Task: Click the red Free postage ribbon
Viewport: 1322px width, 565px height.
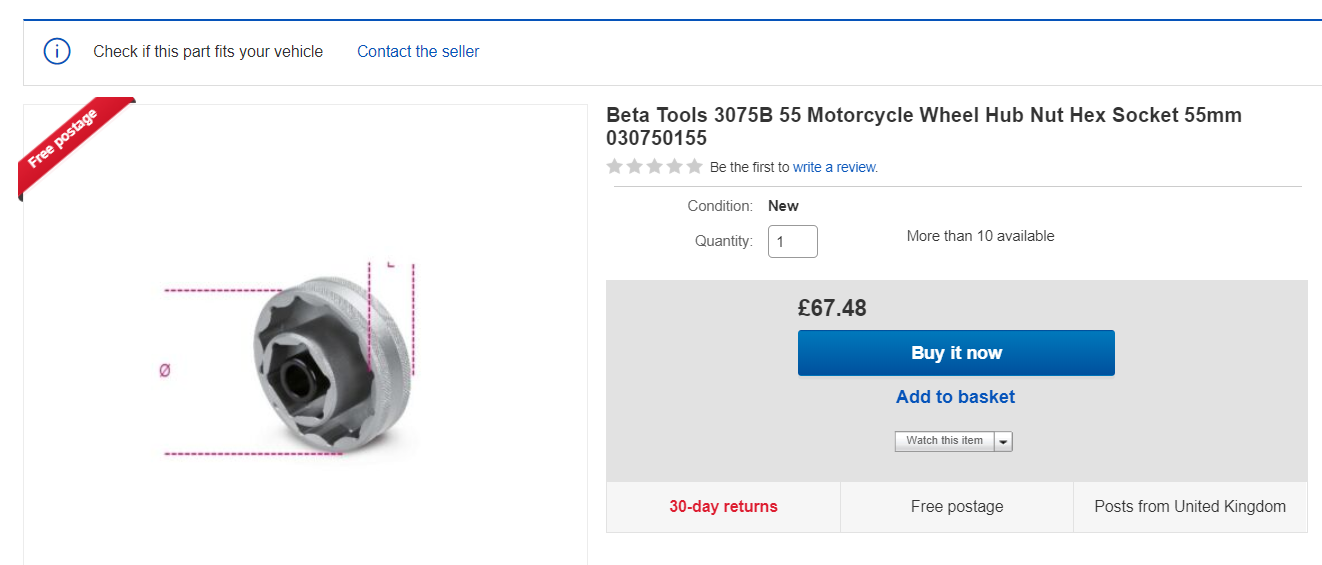Action: [x=66, y=140]
